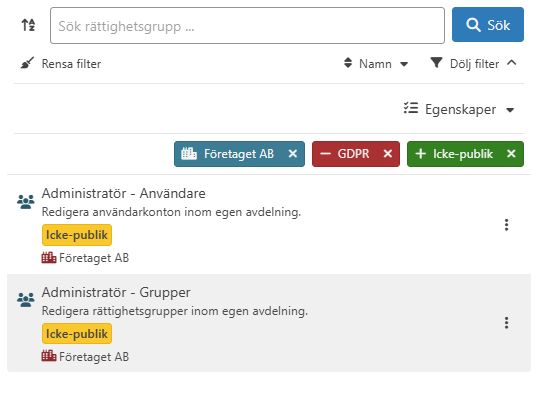Click the 'Rensa filter' link
The image size is (545, 400).
pyautogui.click(x=71, y=64)
